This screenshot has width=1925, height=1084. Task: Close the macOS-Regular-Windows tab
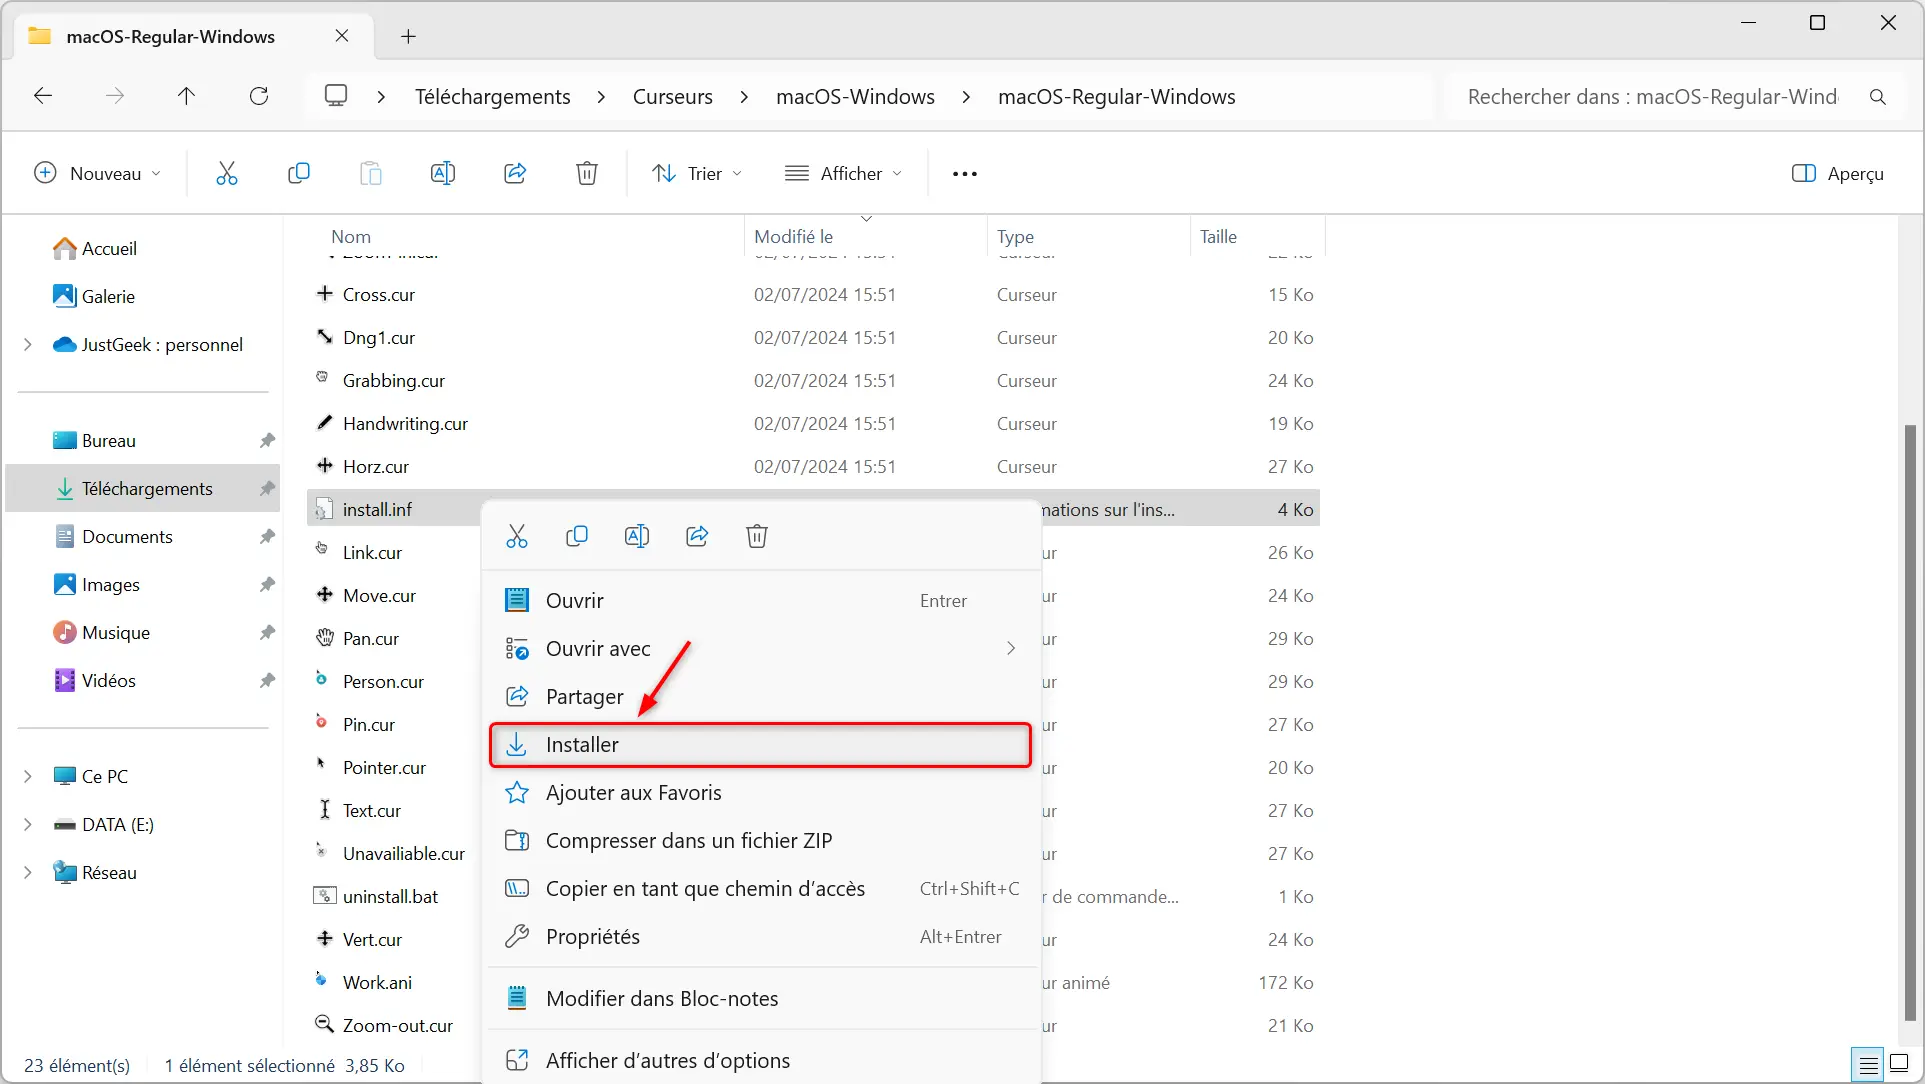coord(342,36)
